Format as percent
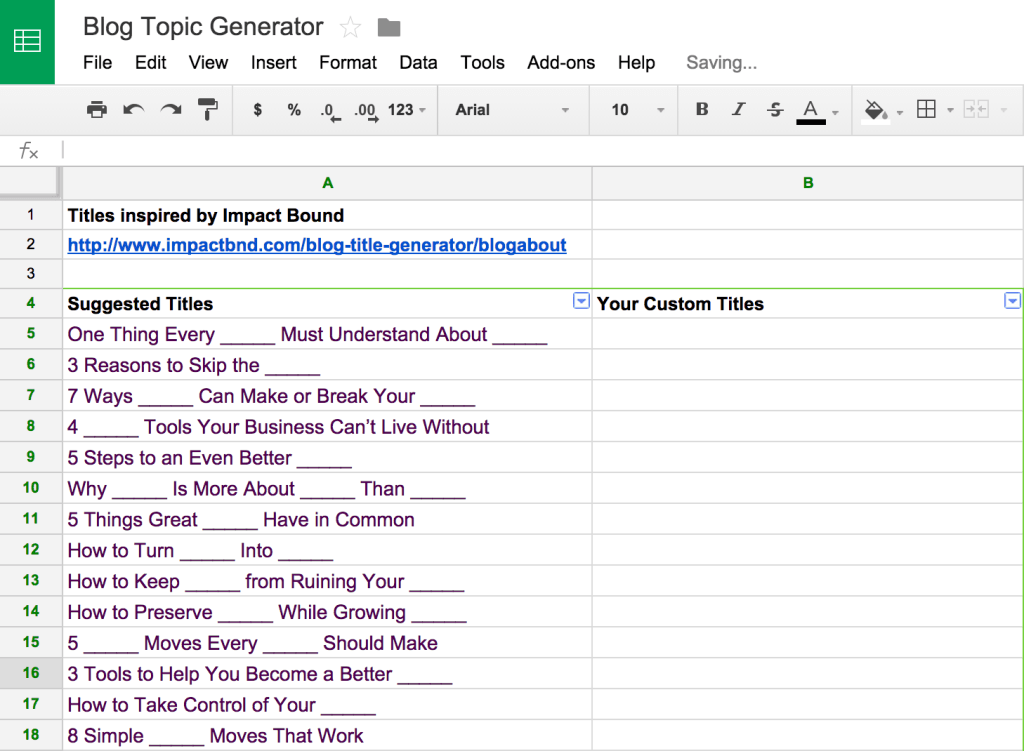Viewport: 1024px width, 751px height. [295, 110]
